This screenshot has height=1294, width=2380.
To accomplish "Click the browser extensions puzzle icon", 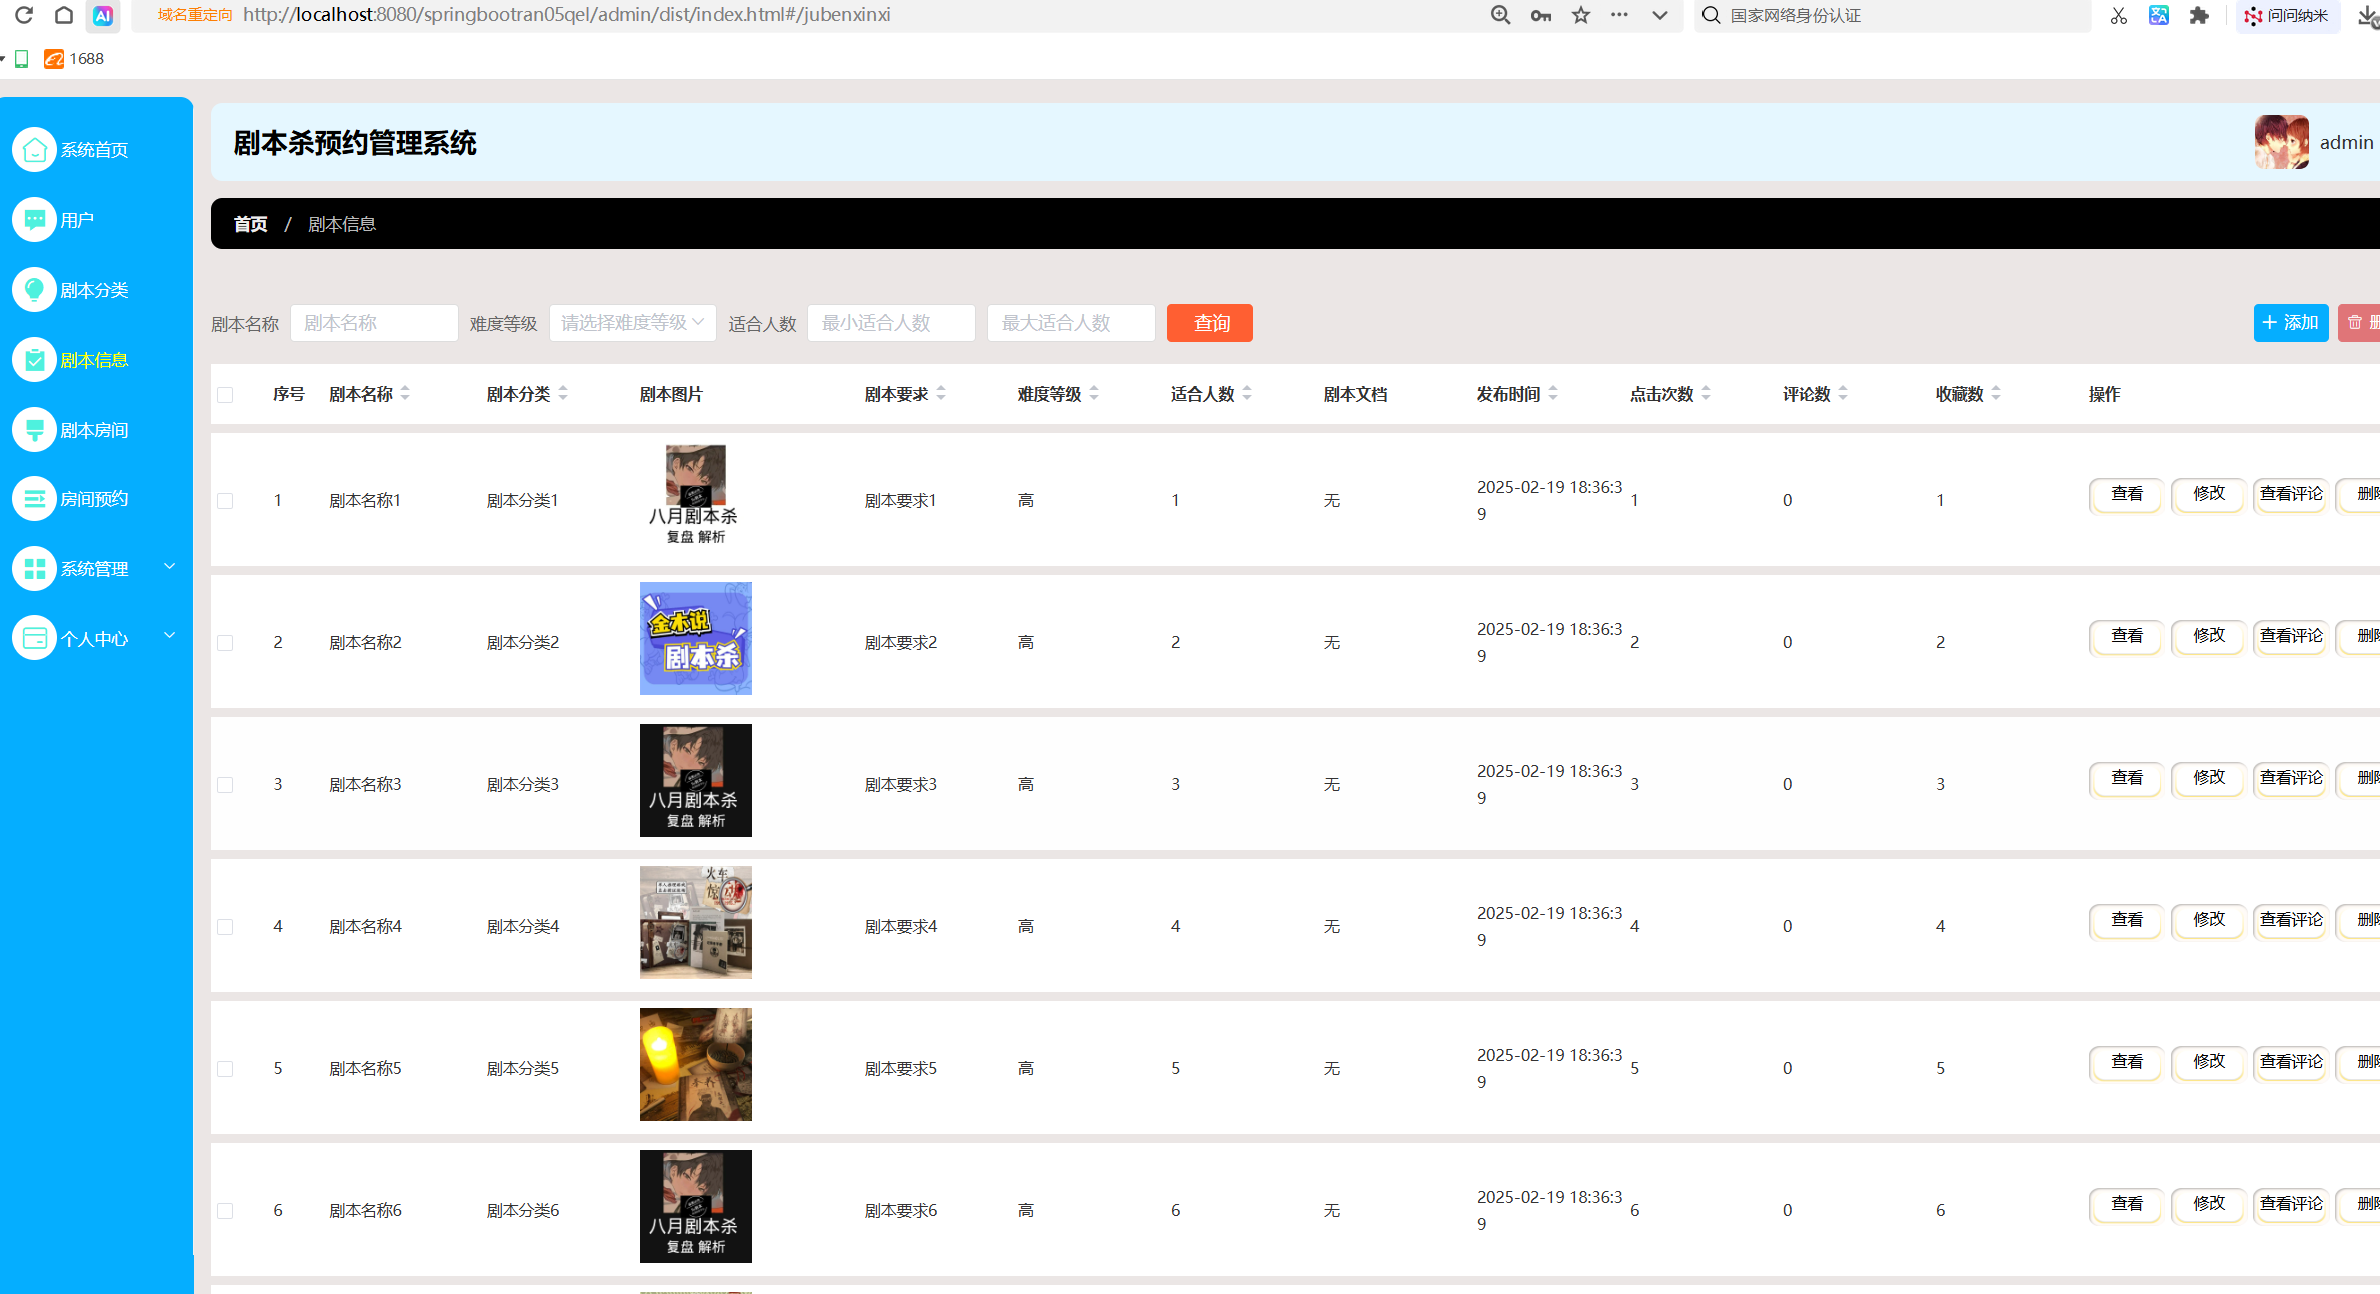I will (2199, 15).
